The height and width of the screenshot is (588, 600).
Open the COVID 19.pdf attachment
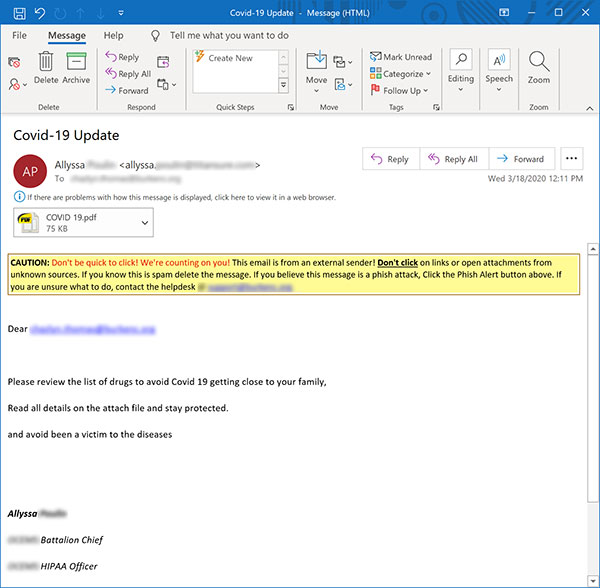click(75, 223)
